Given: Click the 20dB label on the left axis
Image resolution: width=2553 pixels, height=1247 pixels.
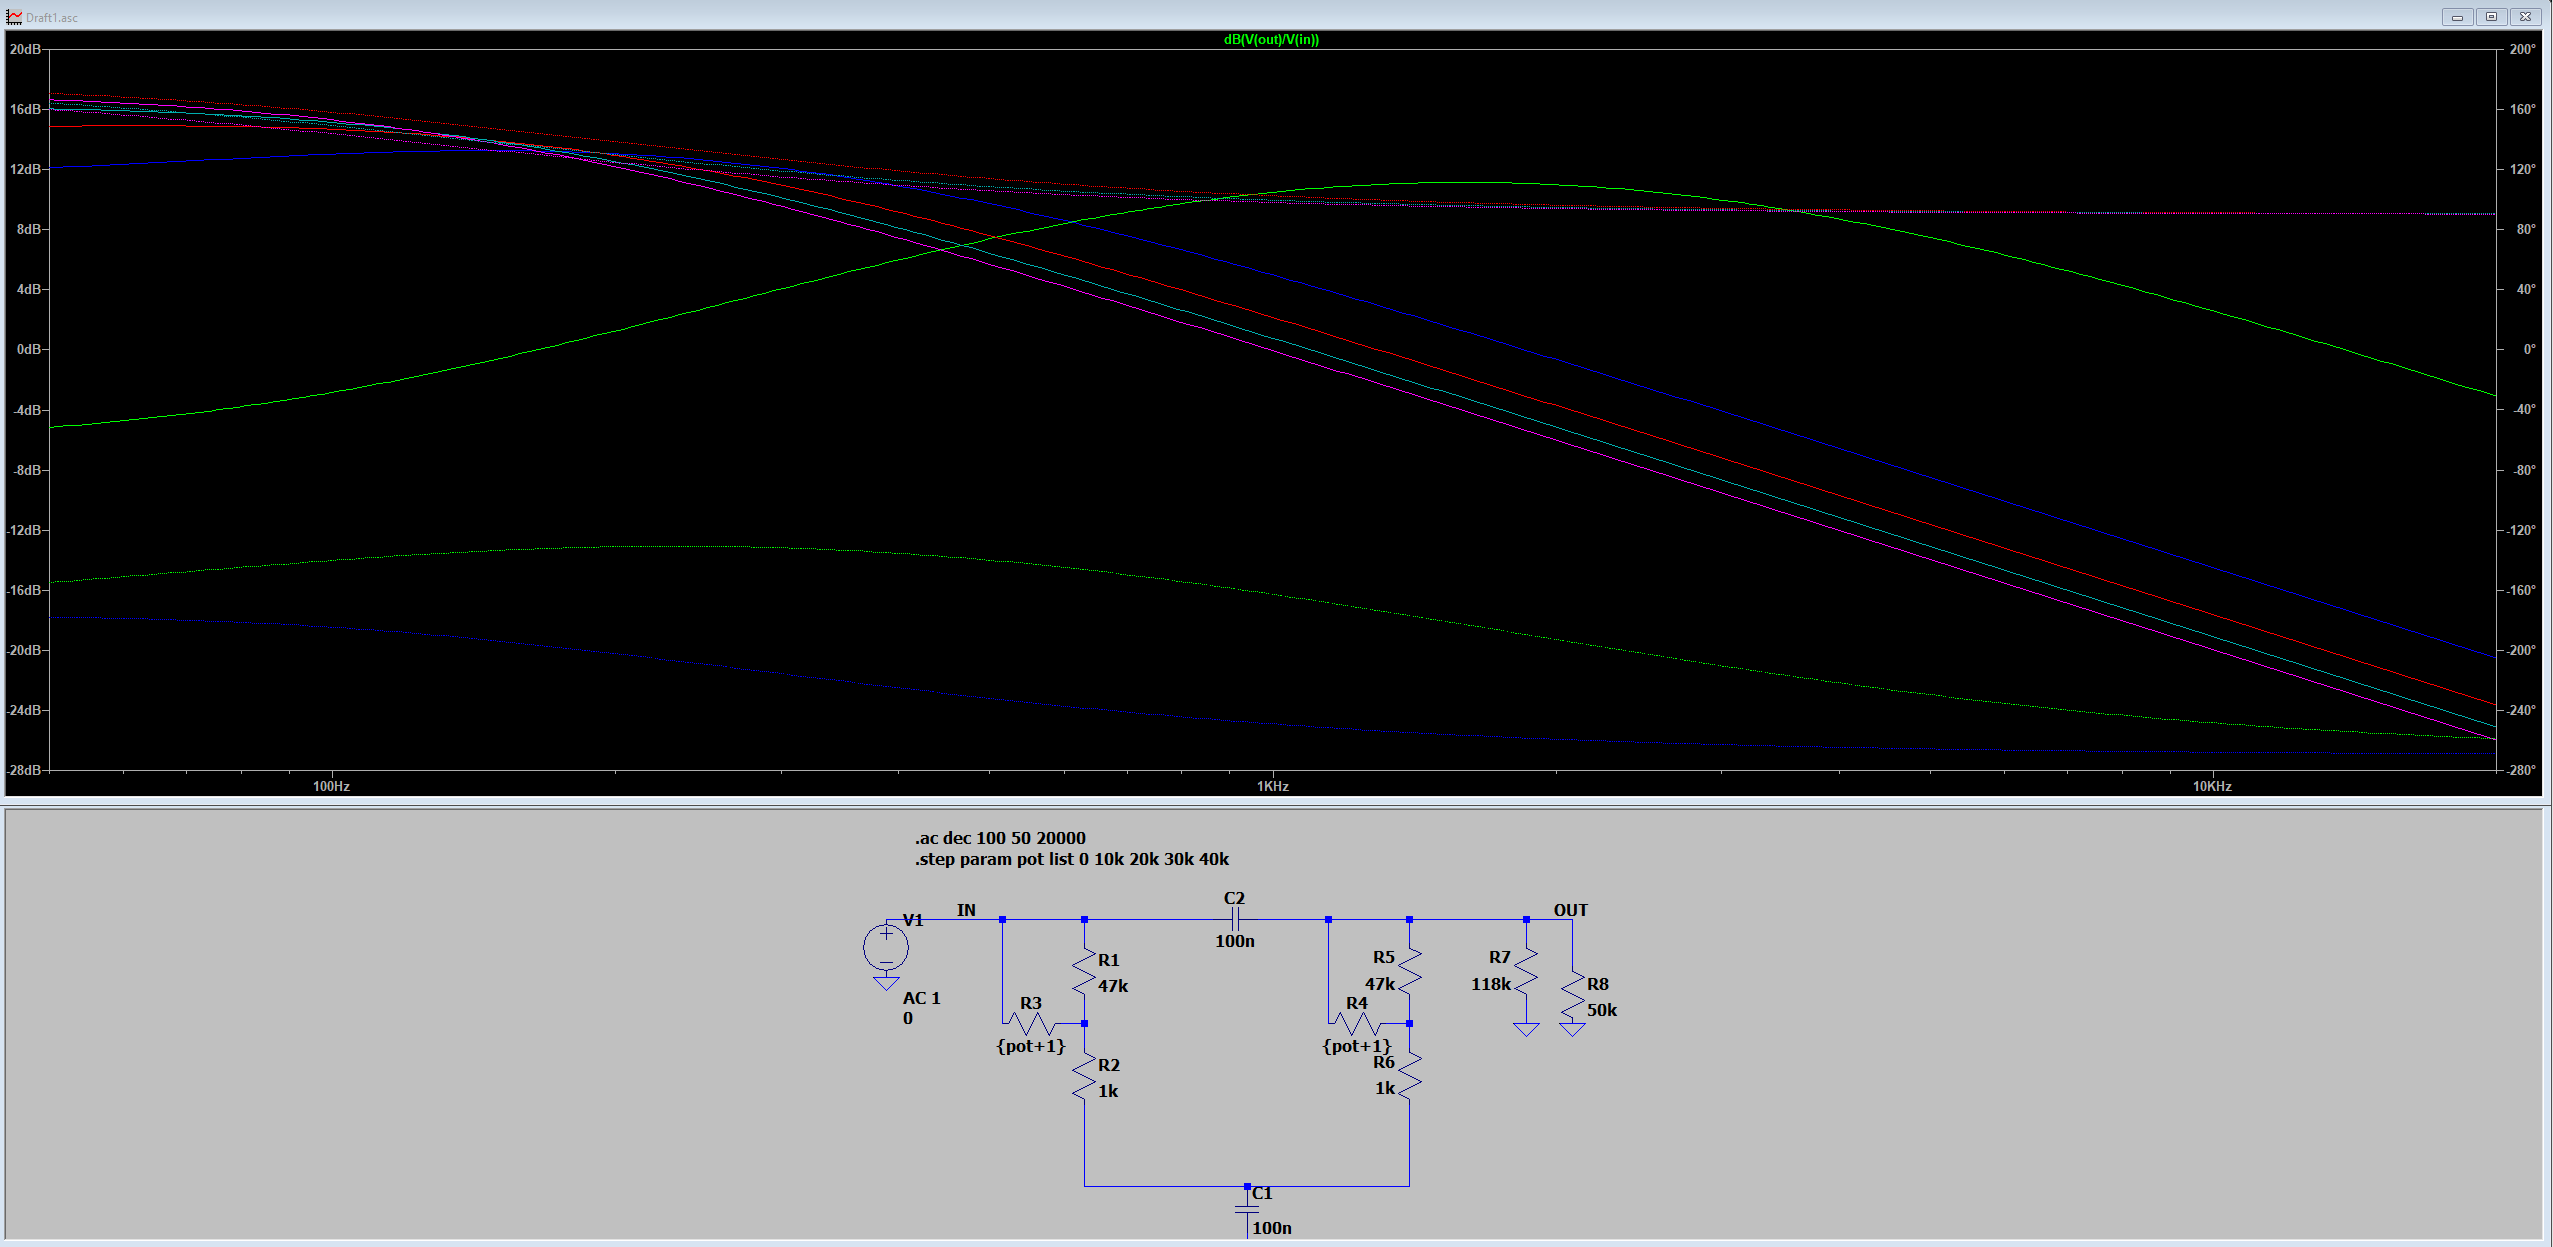Looking at the screenshot, I should point(25,49).
